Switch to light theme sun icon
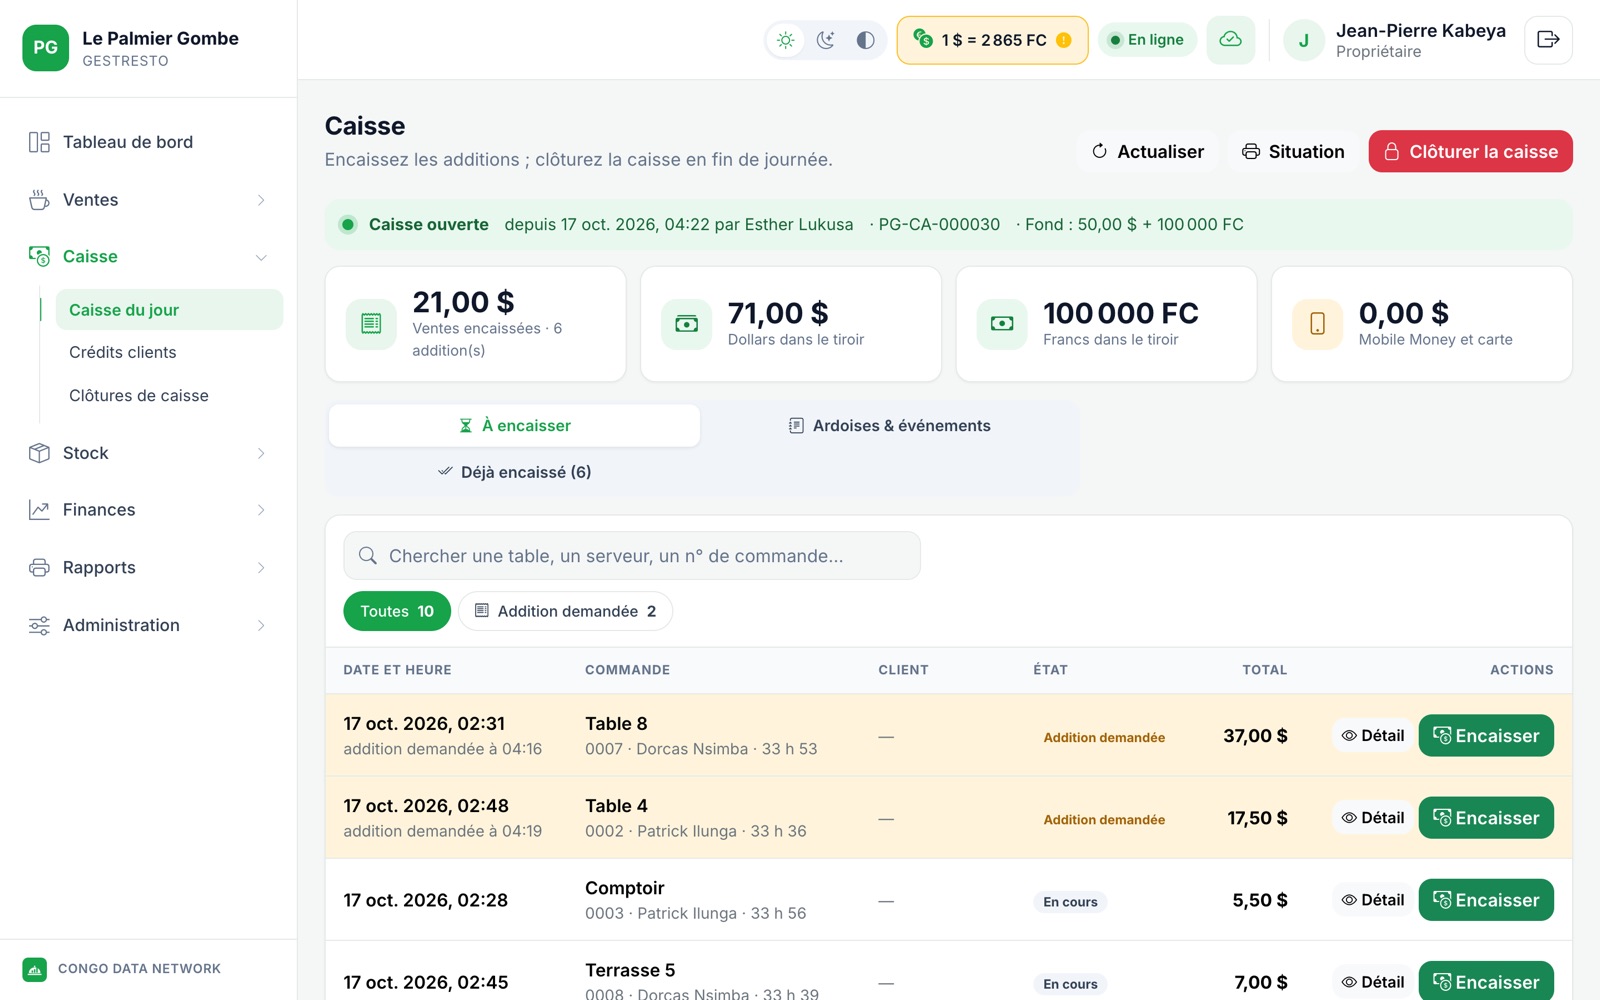This screenshot has width=1600, height=1000. [786, 40]
